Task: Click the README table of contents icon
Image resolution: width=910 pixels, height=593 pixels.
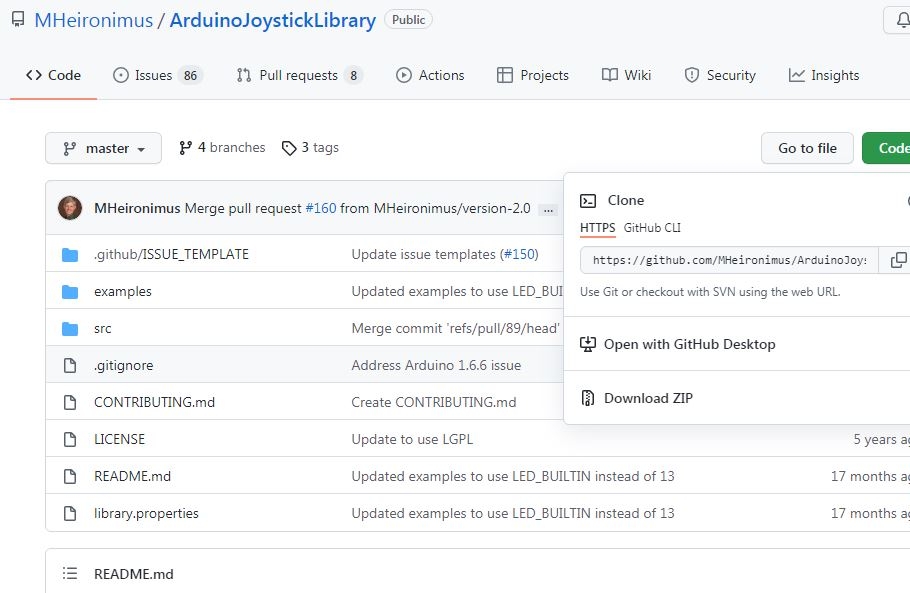Action: (70, 574)
